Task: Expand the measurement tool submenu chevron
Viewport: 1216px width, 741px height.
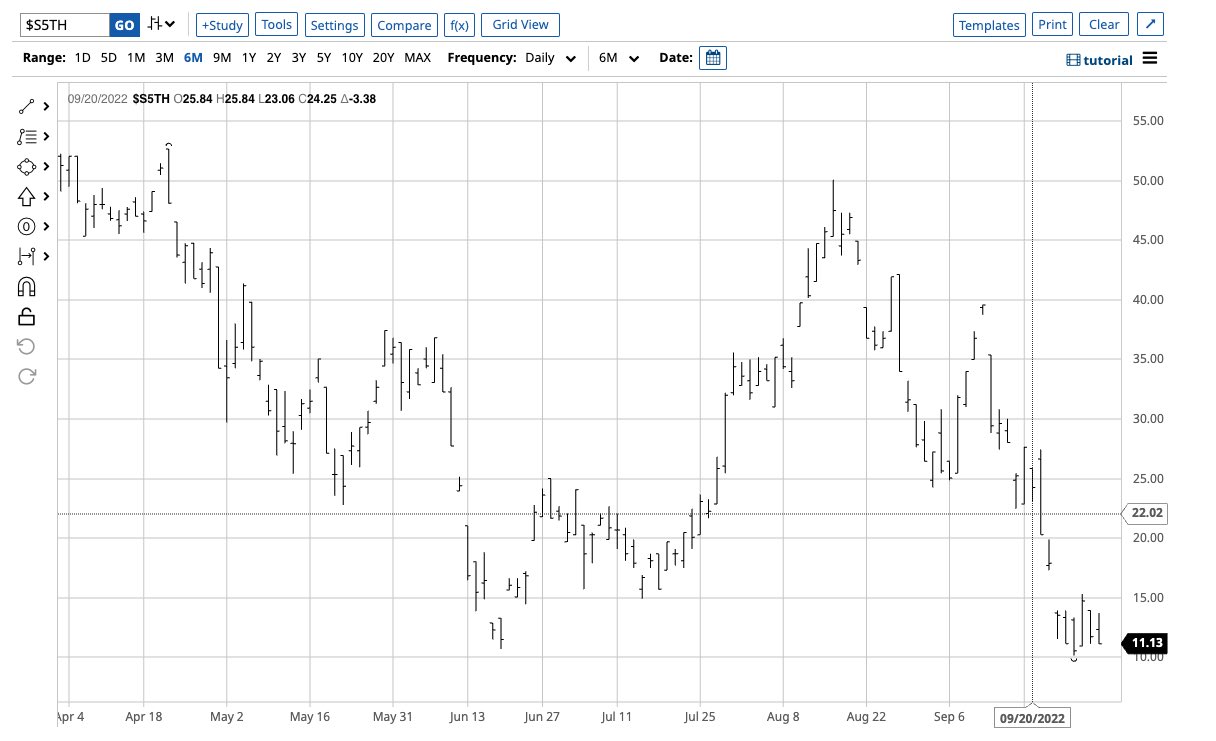Action: (46, 257)
